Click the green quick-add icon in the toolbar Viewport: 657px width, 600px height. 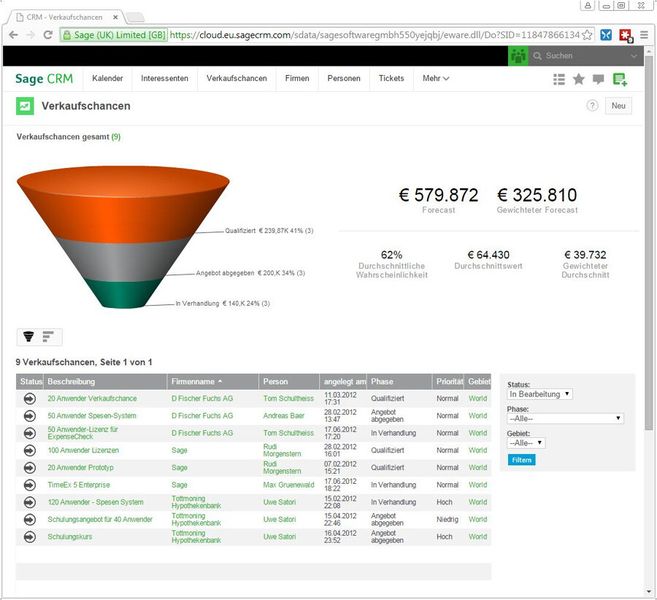[x=620, y=79]
